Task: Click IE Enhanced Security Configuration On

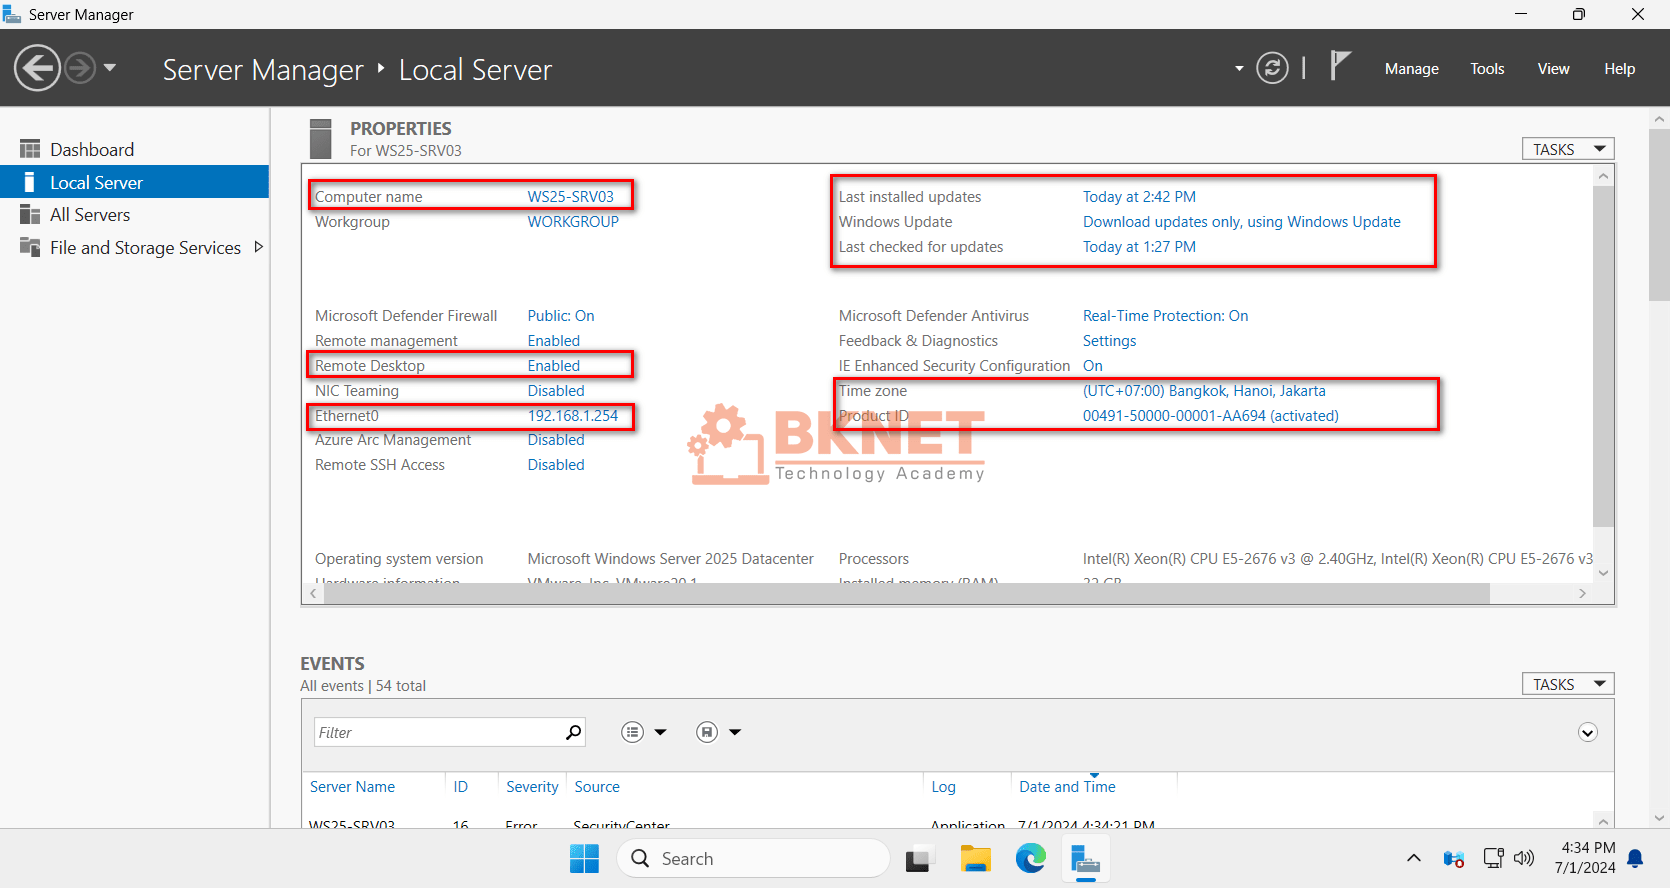Action: coord(1092,366)
